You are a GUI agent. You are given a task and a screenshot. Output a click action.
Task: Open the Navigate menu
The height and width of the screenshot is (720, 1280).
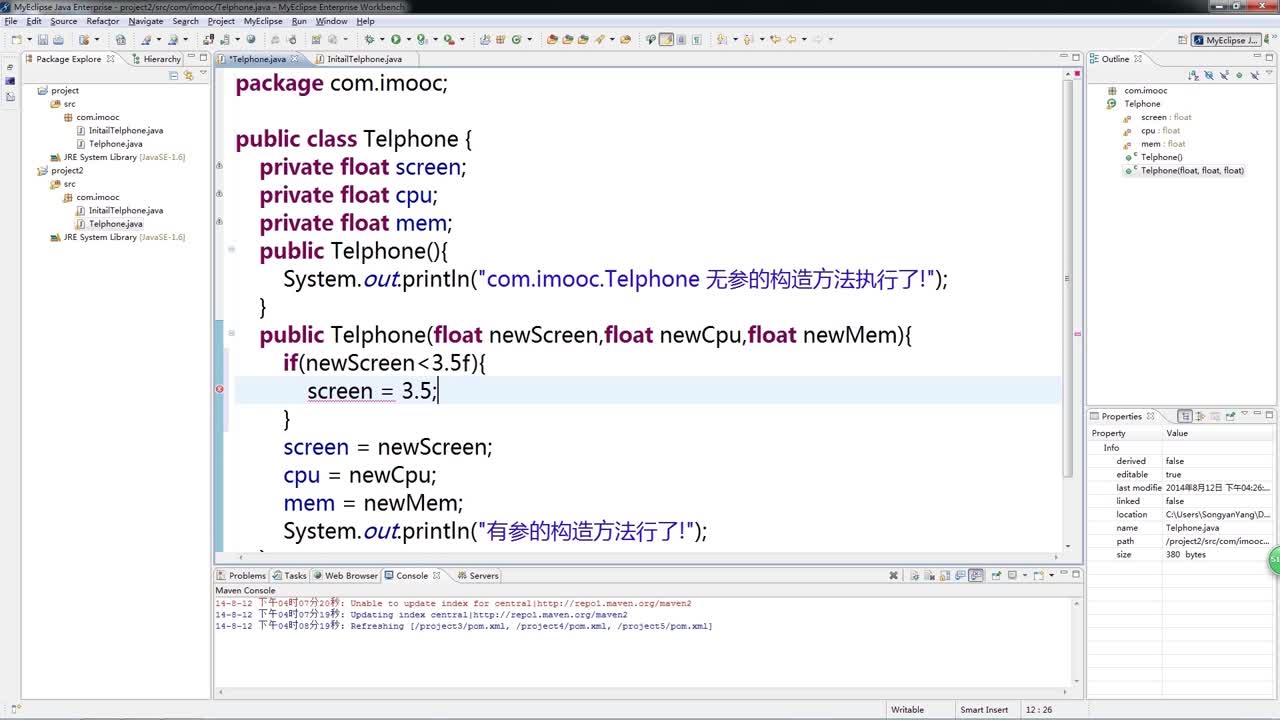click(146, 21)
